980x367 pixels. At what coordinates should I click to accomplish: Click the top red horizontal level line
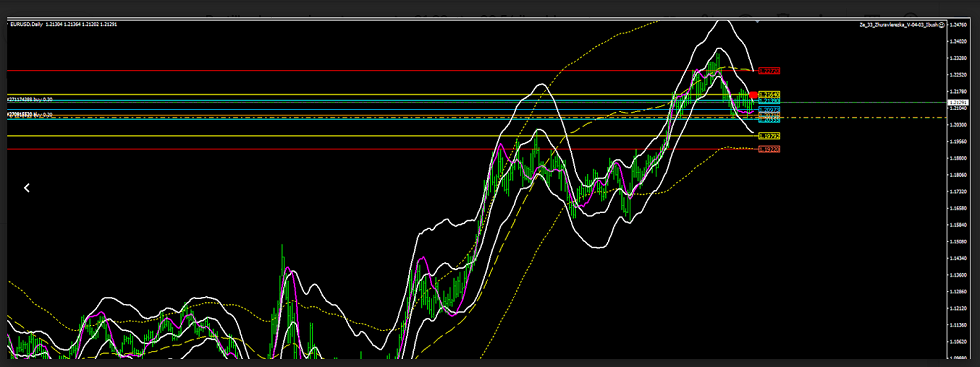[x=381, y=71]
